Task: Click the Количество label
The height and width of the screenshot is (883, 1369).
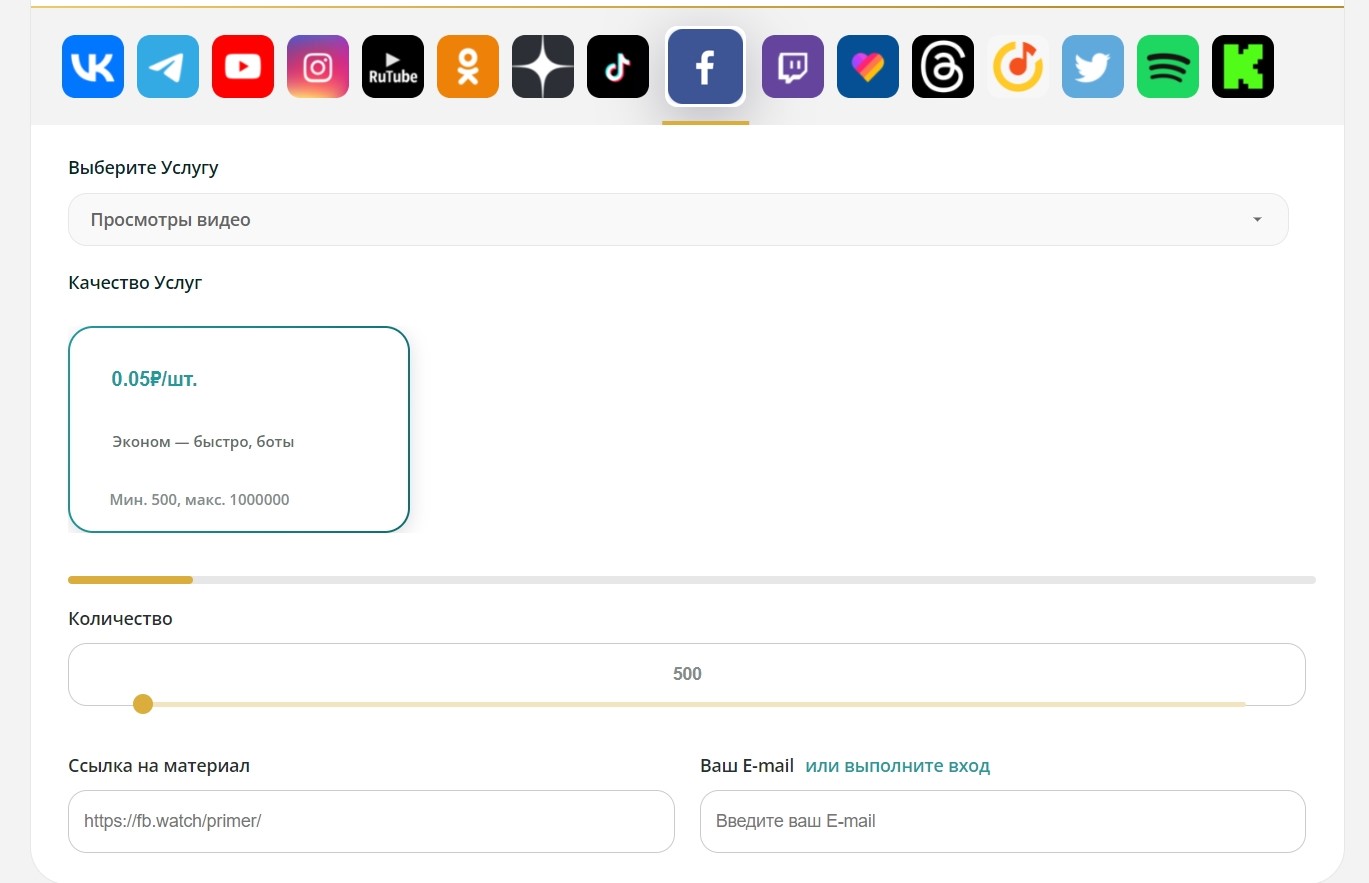Action: pos(120,619)
